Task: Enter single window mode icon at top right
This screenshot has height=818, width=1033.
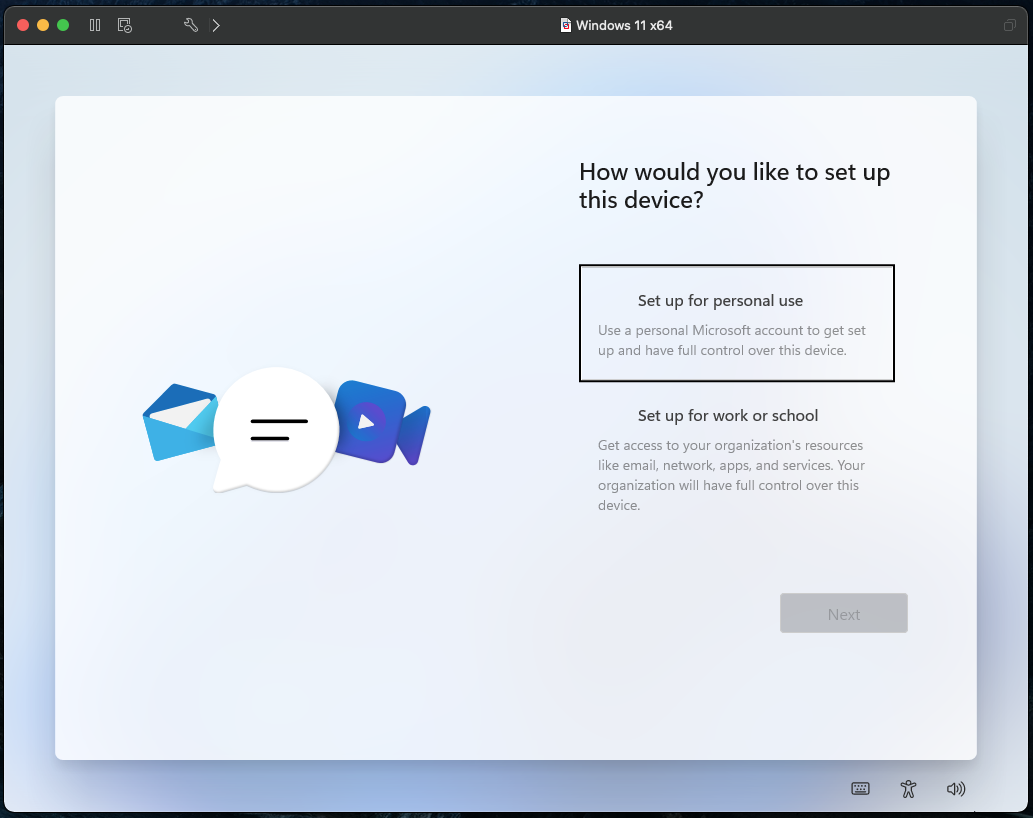Action: pyautogui.click(x=1009, y=25)
